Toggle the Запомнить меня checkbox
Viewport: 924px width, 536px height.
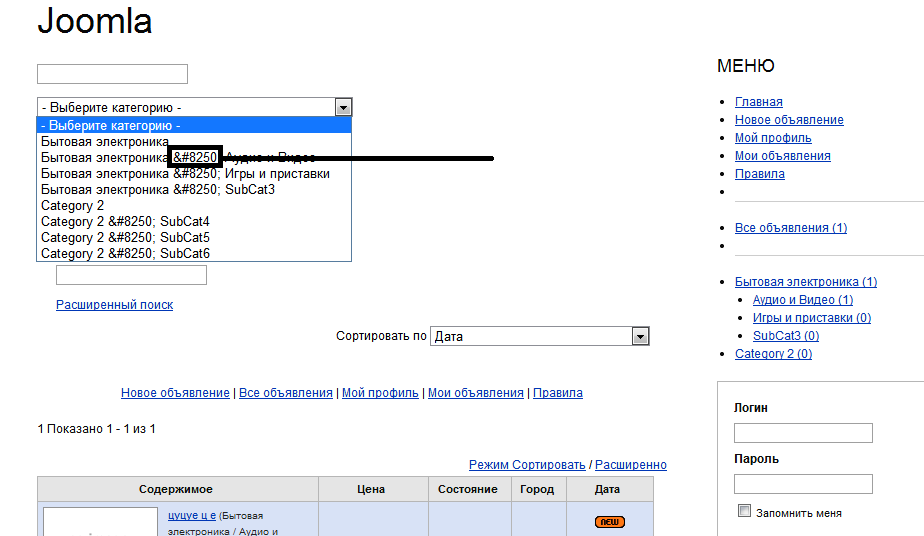[744, 511]
